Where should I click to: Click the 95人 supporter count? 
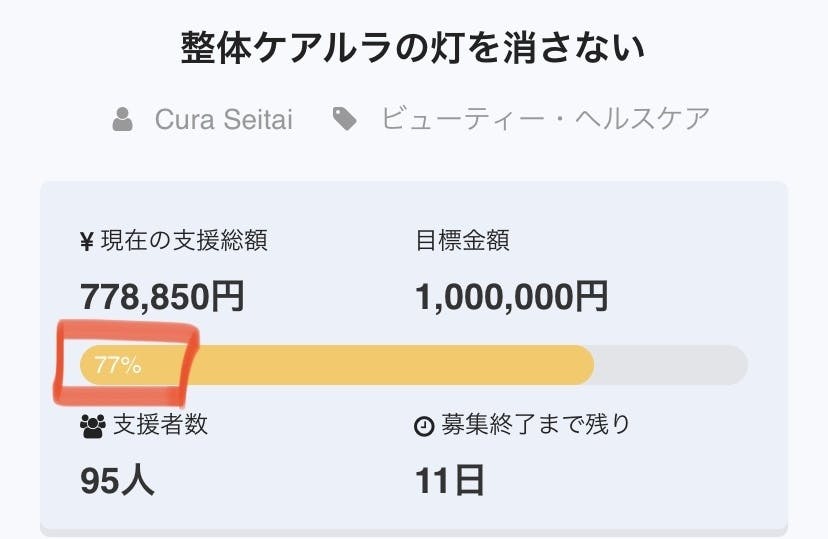(x=117, y=481)
